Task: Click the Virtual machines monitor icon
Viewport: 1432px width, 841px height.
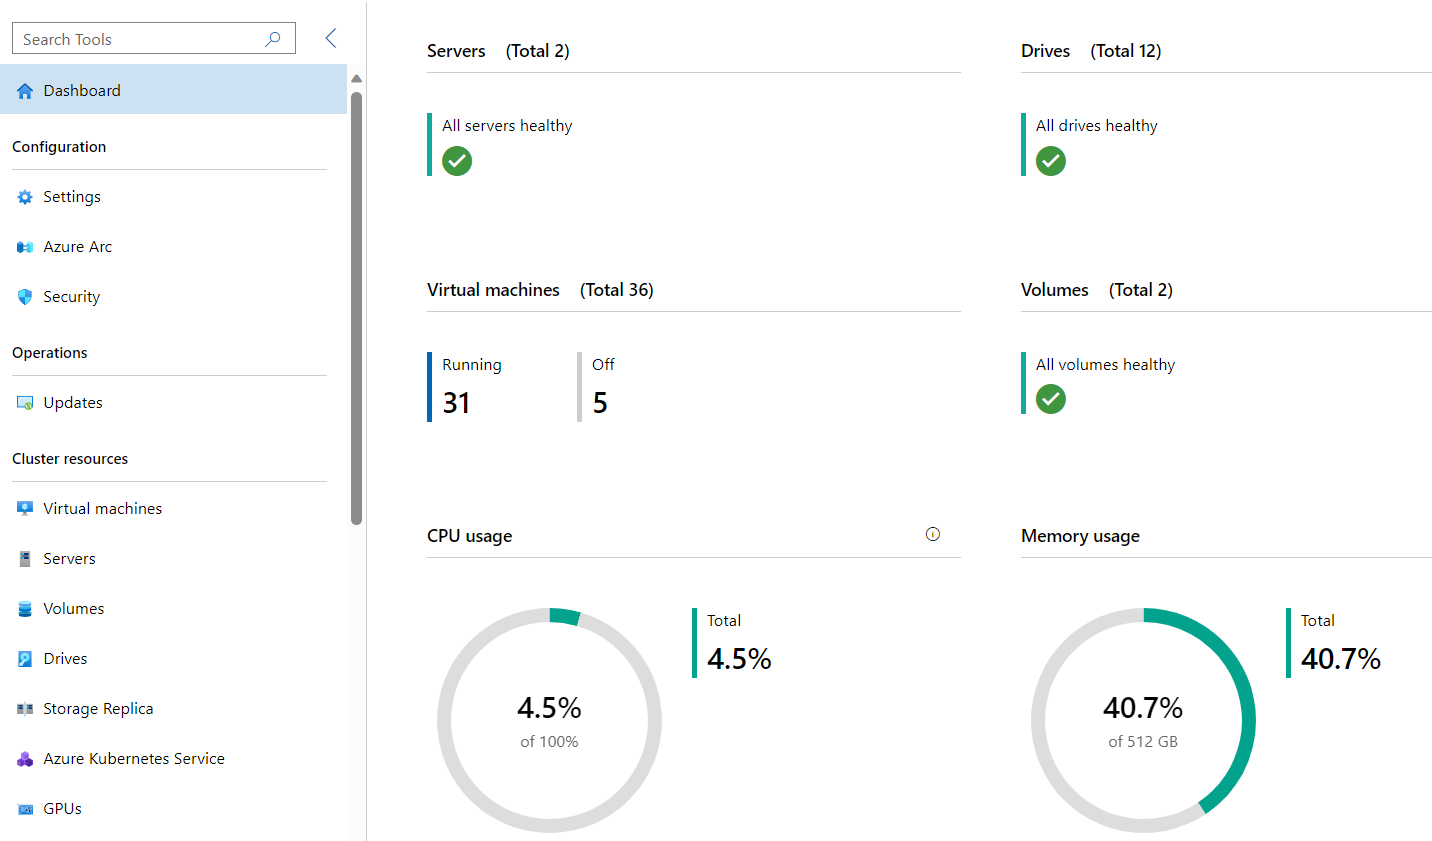Action: pyautogui.click(x=25, y=509)
